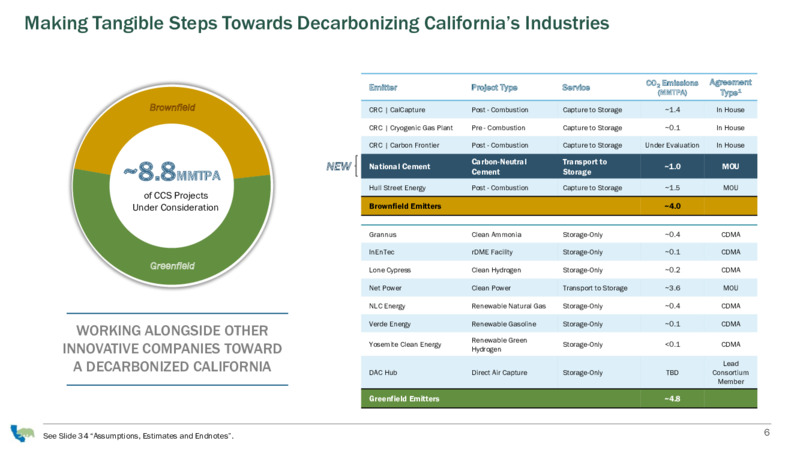Select the TBD emissions value for DAC Hub
This screenshot has height=450, width=800.
pyautogui.click(x=672, y=372)
